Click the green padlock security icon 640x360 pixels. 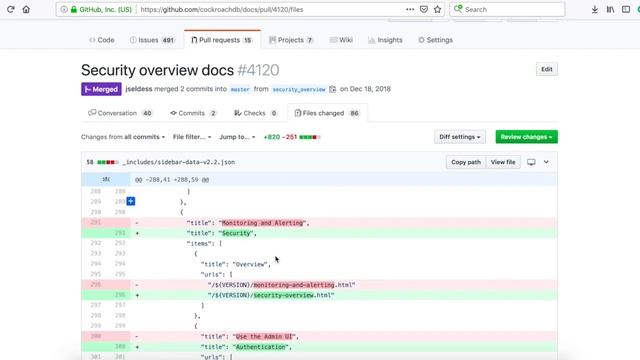tap(74, 9)
